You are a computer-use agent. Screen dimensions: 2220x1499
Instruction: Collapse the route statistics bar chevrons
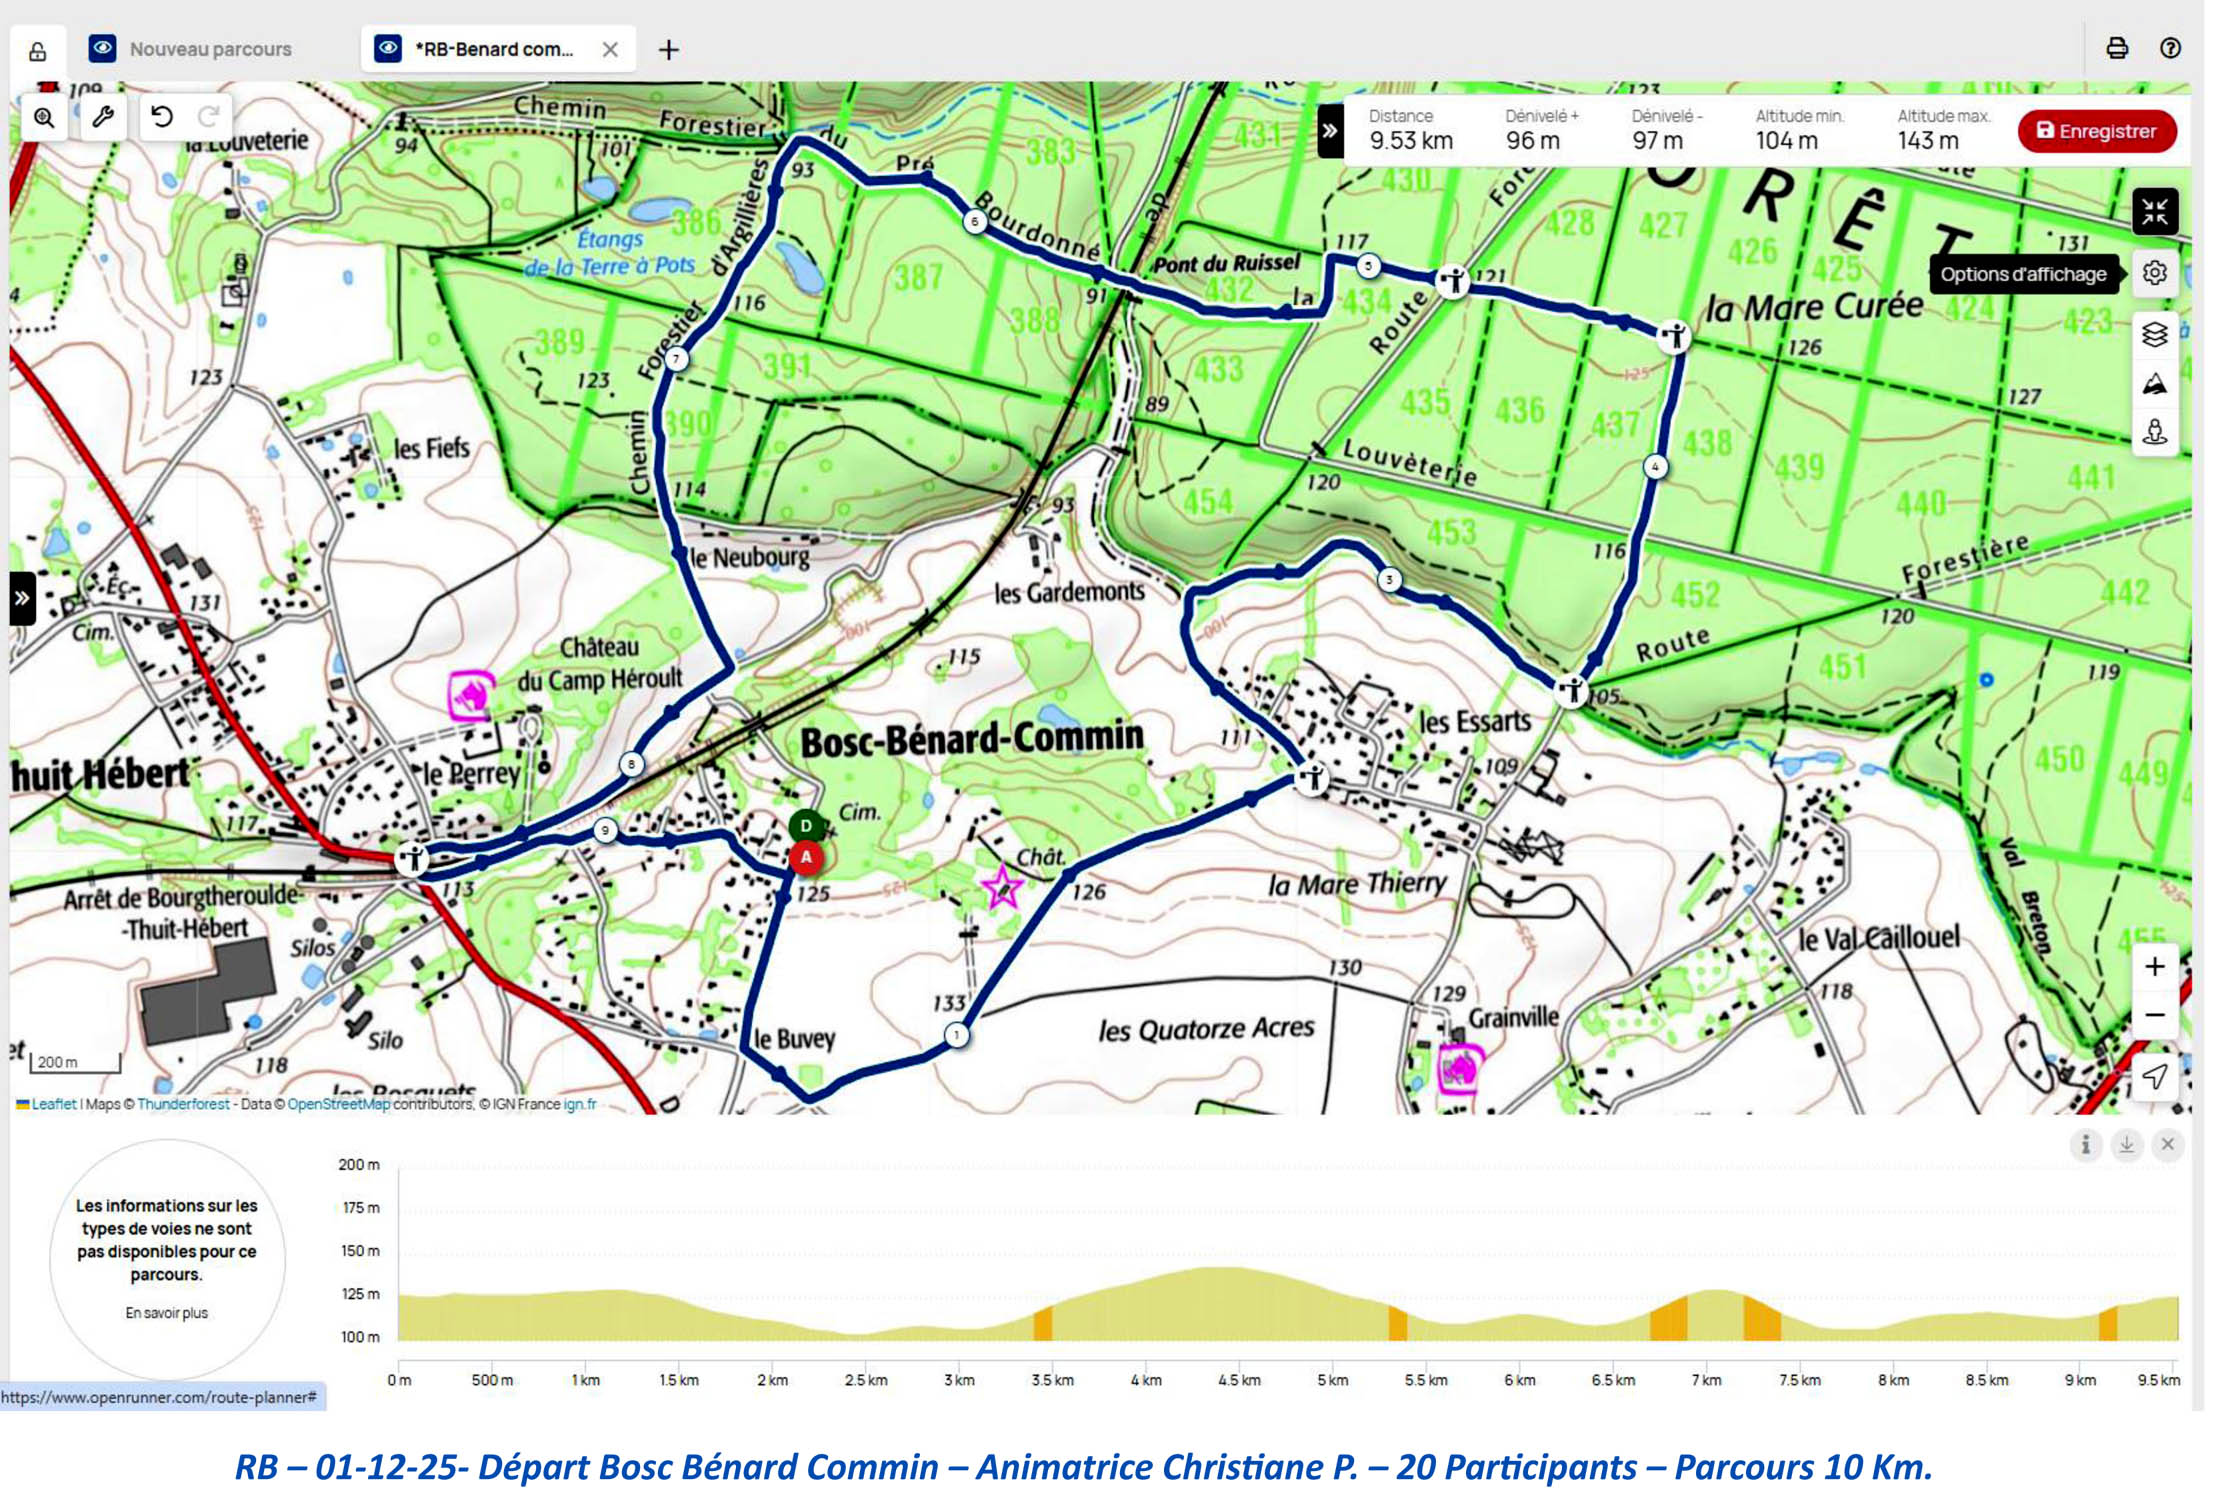tap(1329, 131)
